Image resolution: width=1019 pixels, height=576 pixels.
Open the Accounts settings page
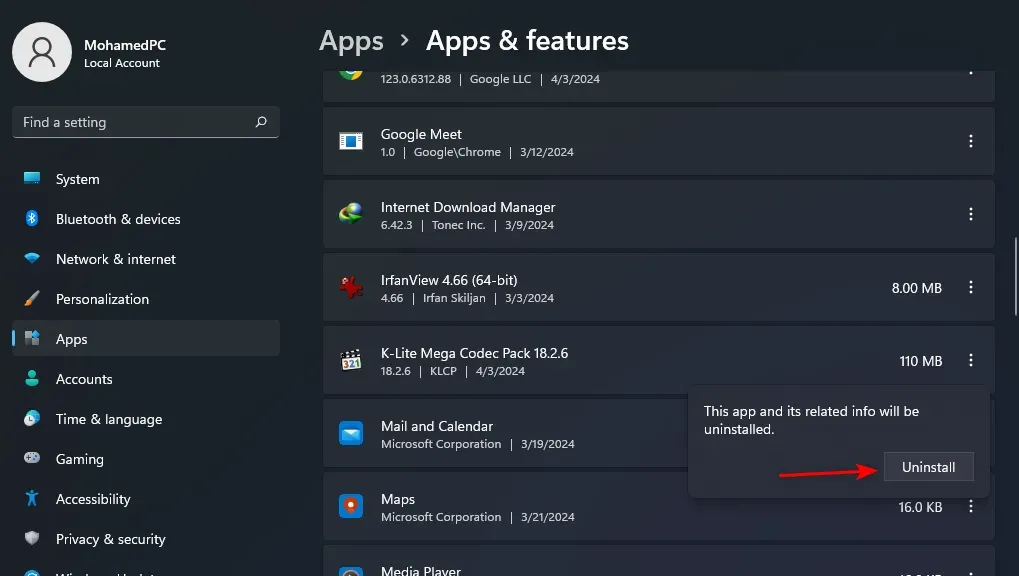146,379
